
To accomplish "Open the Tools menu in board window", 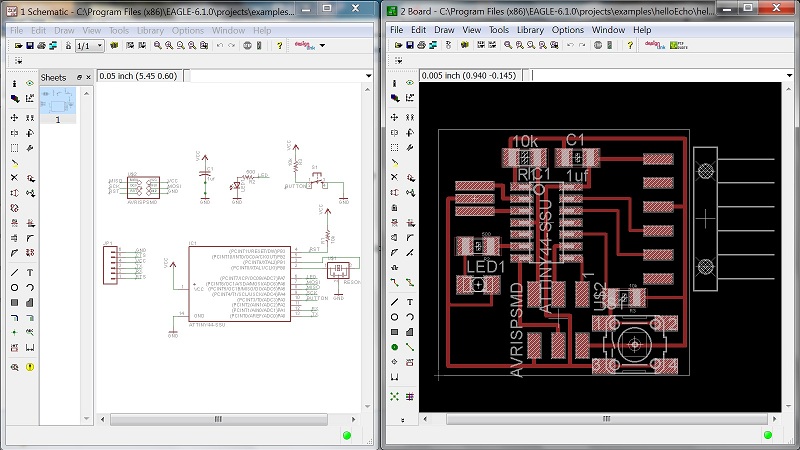I will pos(499,31).
